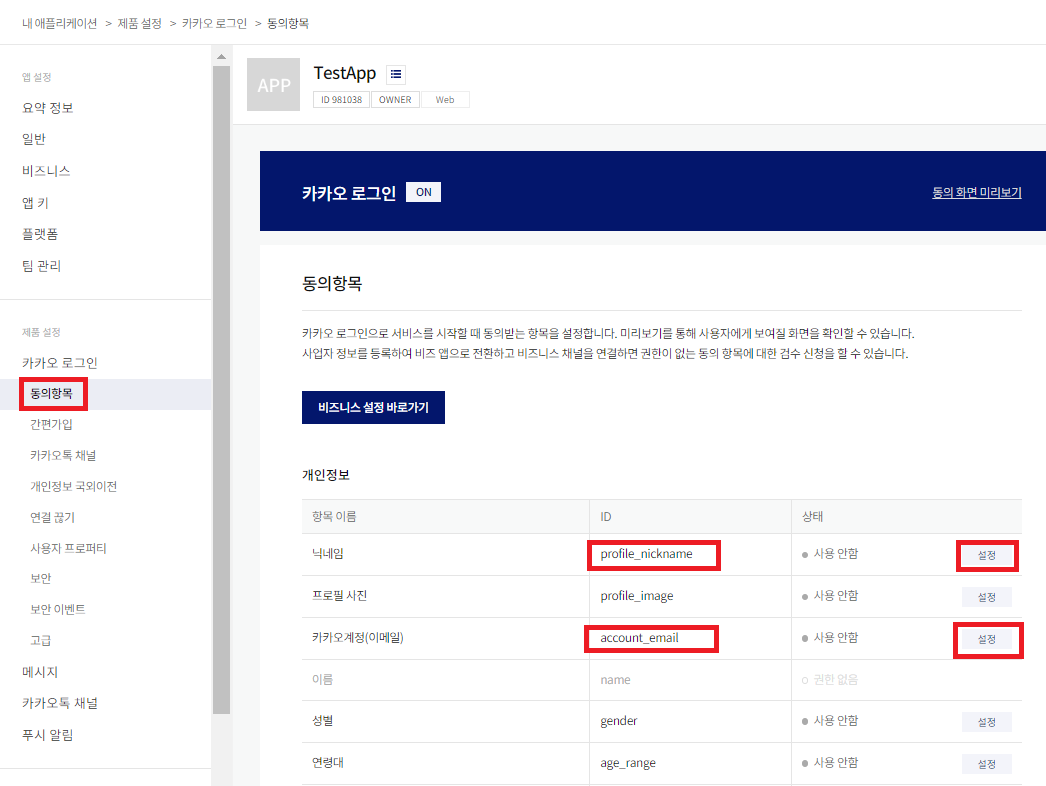Click 설정 button for 연령대 row

987,764
